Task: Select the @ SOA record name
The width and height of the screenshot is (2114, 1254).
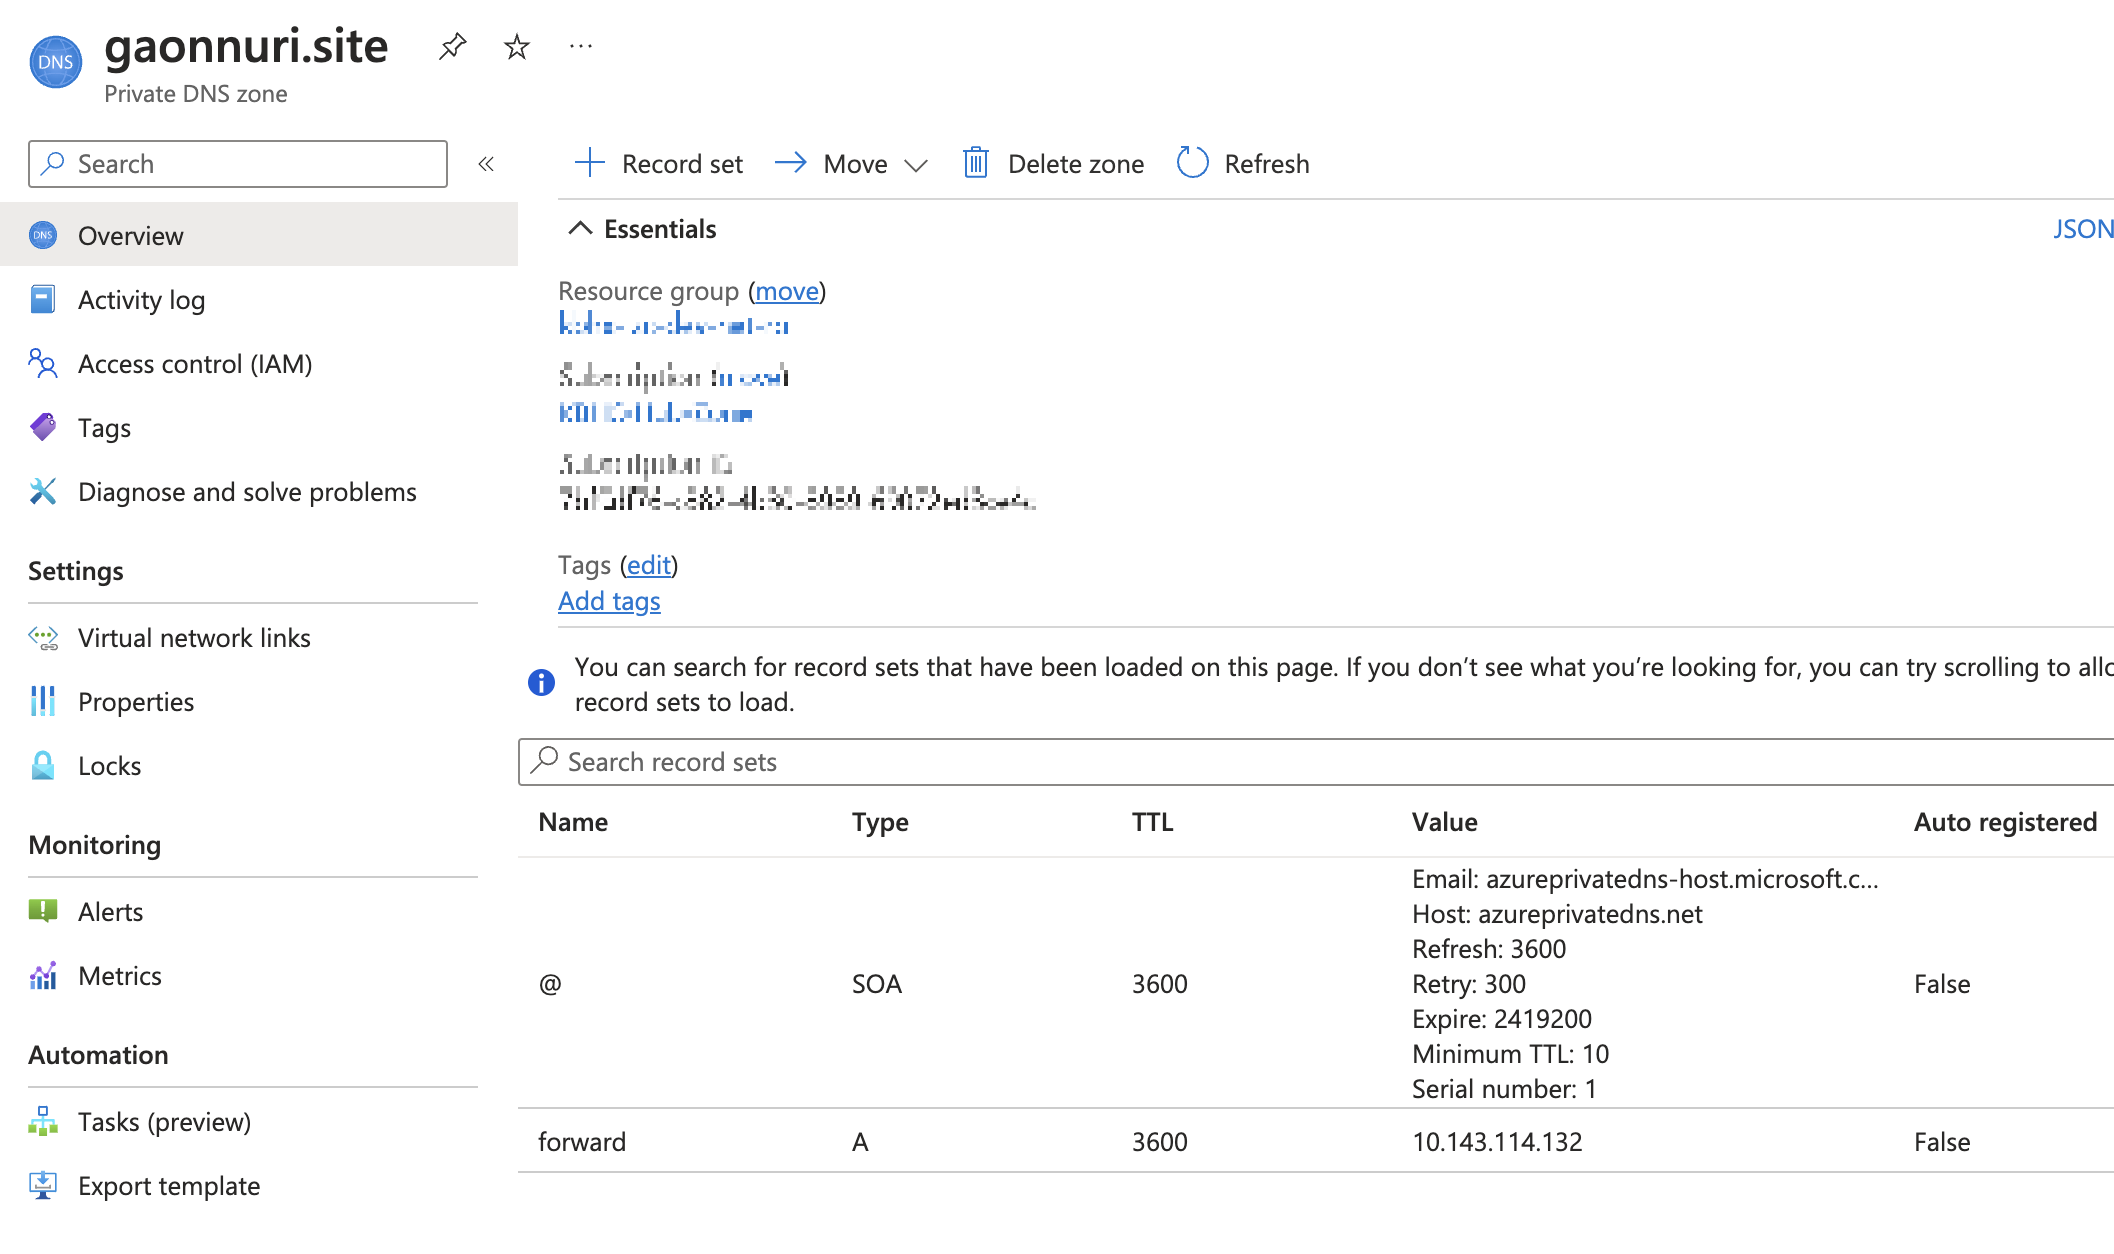Action: (x=550, y=984)
